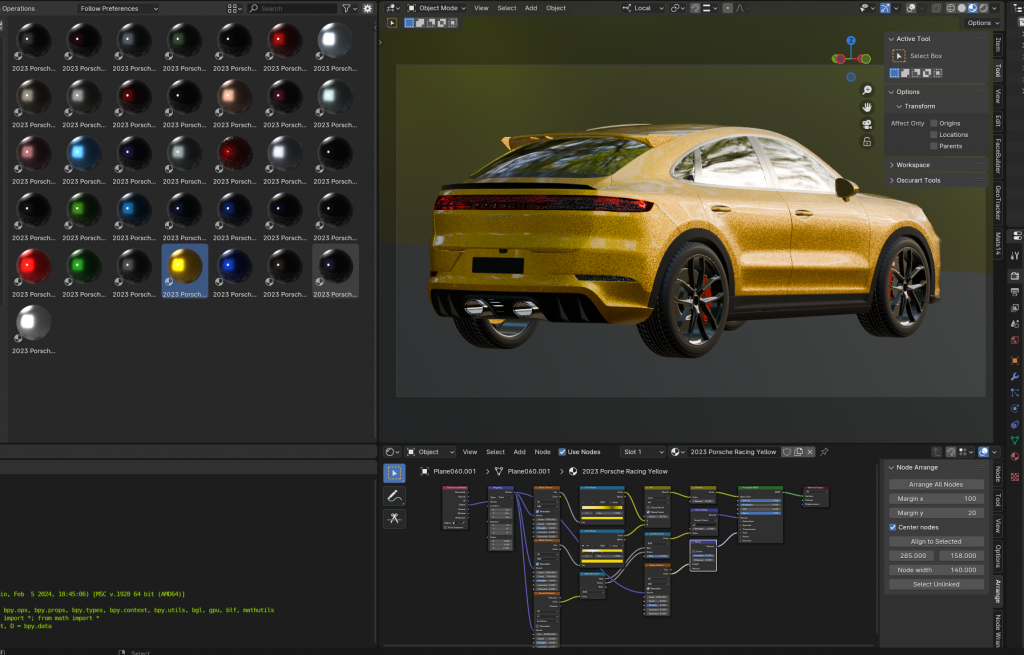Click the zoom magnifier icon in viewport
Screen dimensions: 1024x655
(868, 90)
